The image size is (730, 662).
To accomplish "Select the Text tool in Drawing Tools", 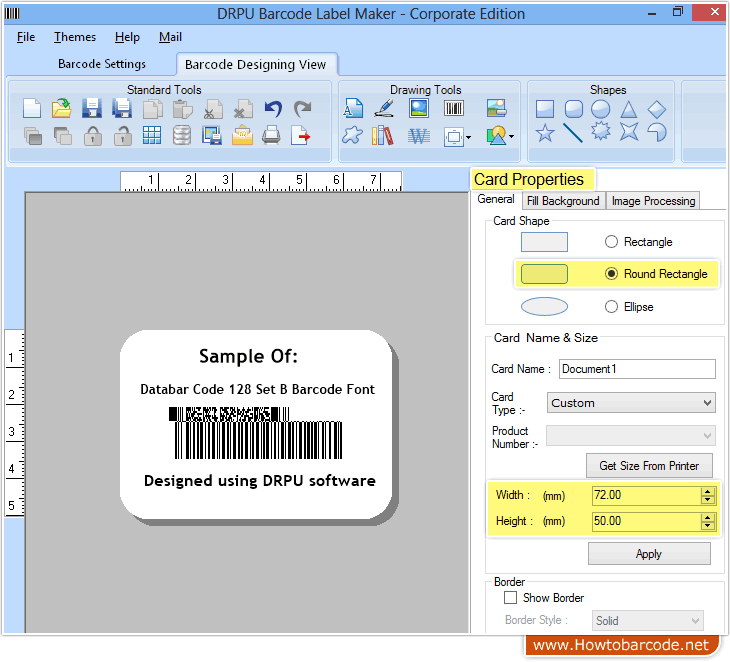I will 353,108.
